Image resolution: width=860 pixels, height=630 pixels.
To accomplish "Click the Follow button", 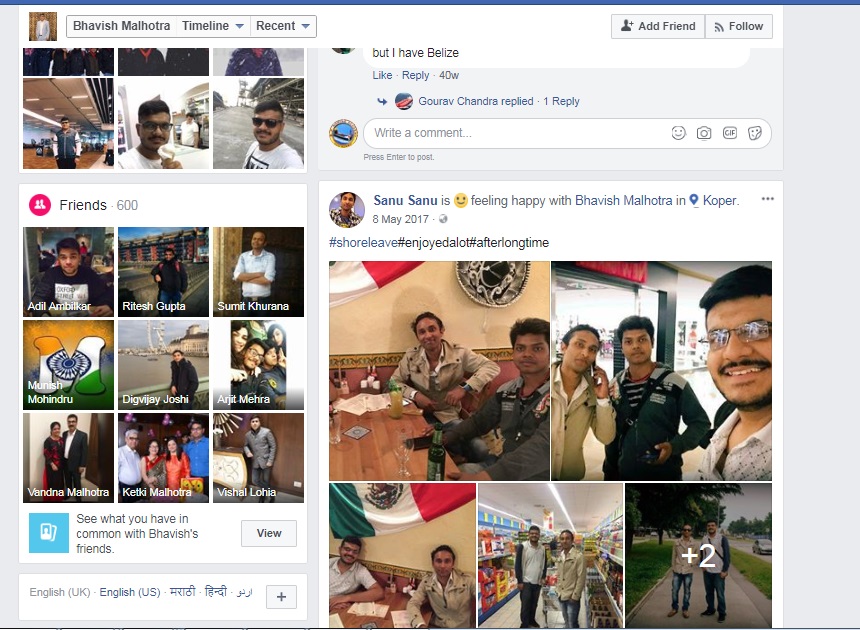I will tap(739, 26).
